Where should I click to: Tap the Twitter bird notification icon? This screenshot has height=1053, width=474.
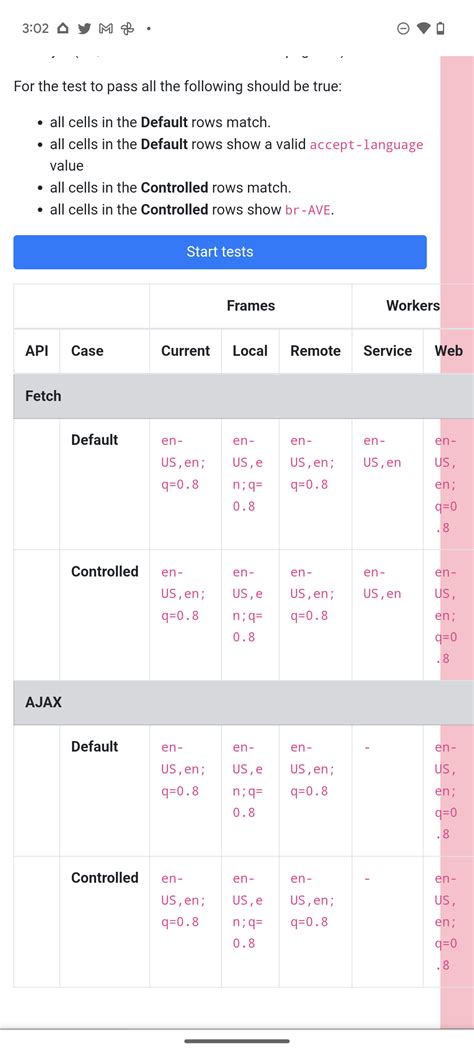coord(84,28)
